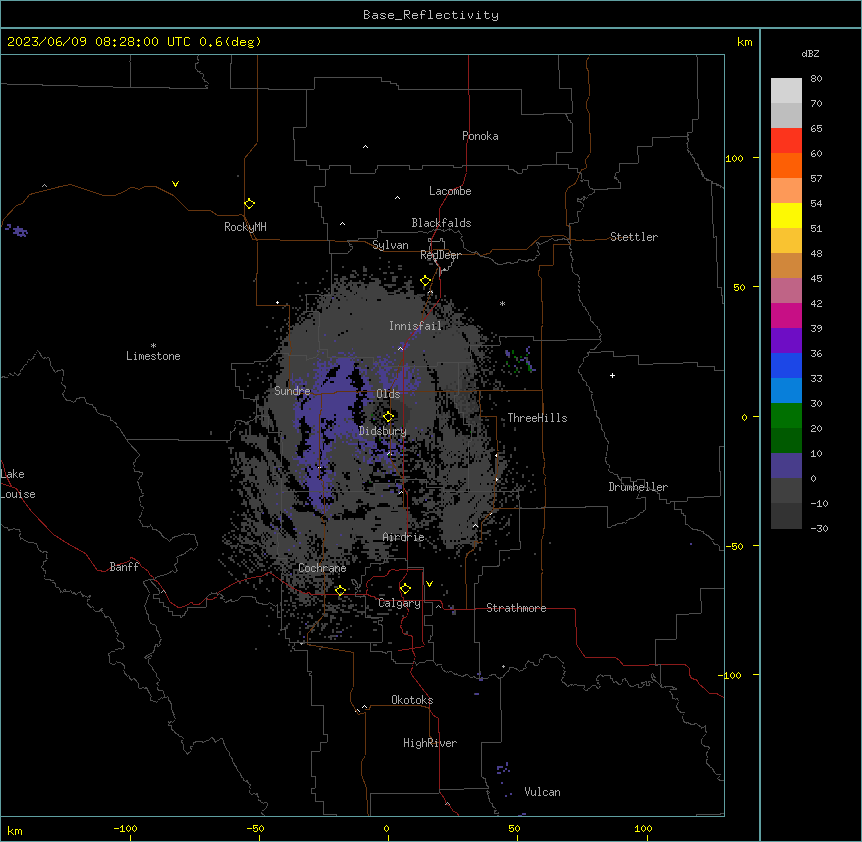The image size is (862, 842).
Task: Pick the magenta 39-42 dBZ legend swatch
Action: coord(786,315)
